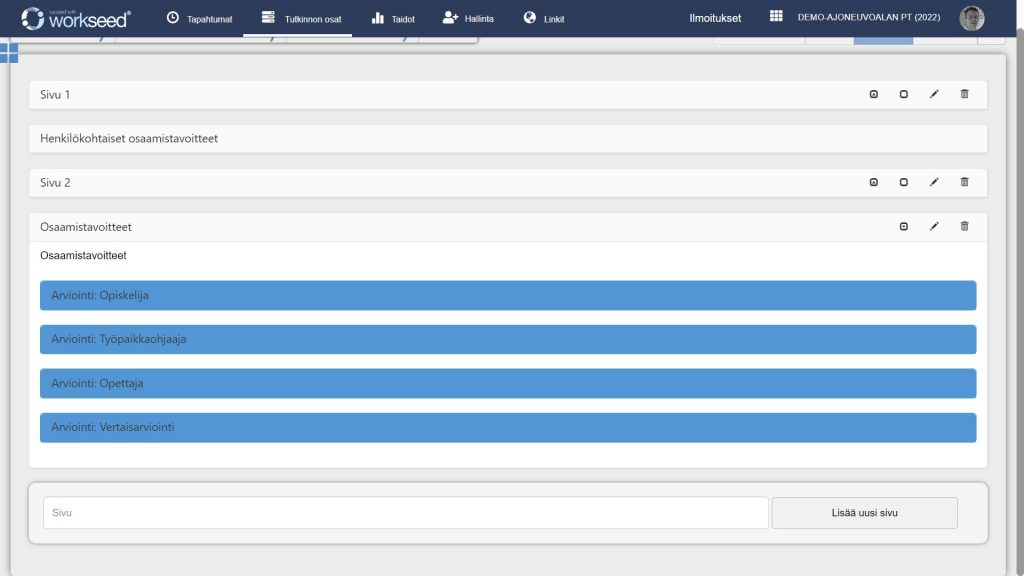The height and width of the screenshot is (576, 1024).
Task: Expand the Arviointi: Vertaisarviointi bar
Action: tap(508, 427)
